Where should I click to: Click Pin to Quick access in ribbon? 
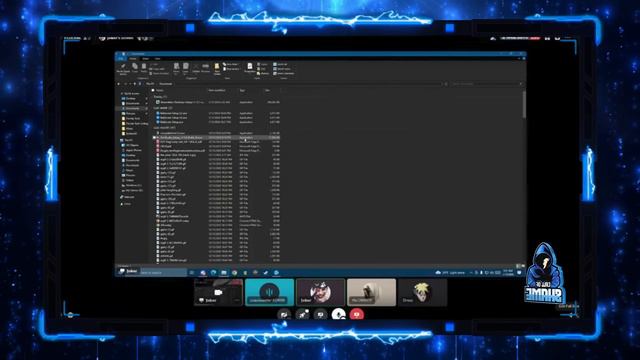coord(123,69)
